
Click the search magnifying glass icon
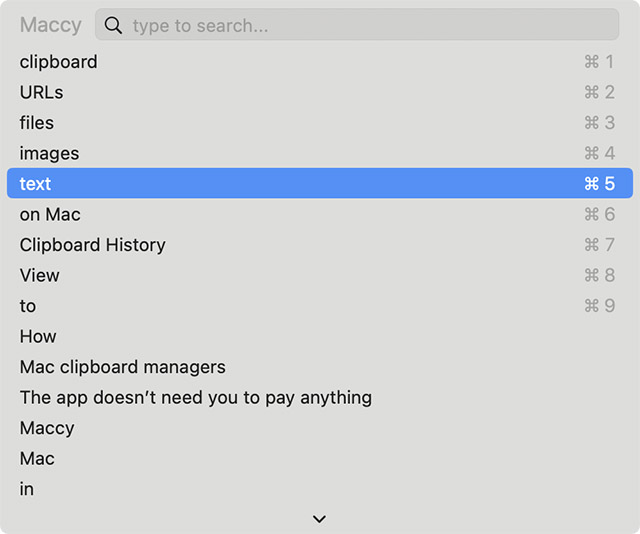pos(113,25)
